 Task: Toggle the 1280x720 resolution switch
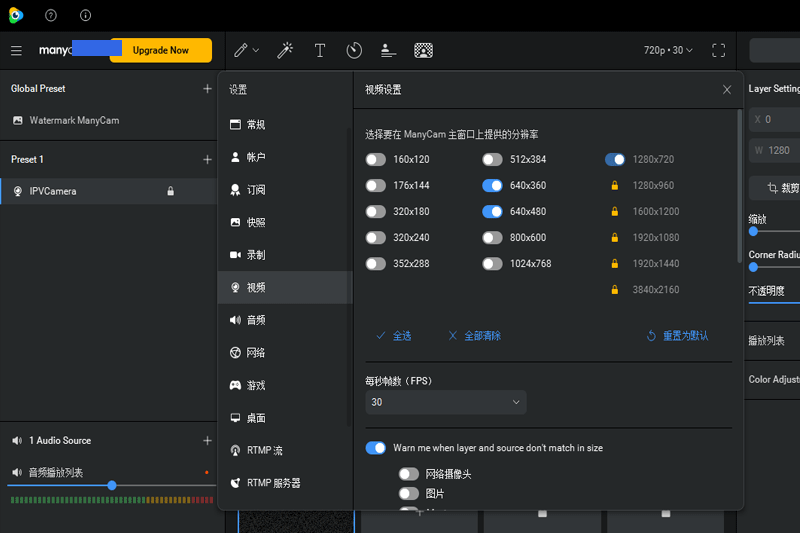point(615,160)
